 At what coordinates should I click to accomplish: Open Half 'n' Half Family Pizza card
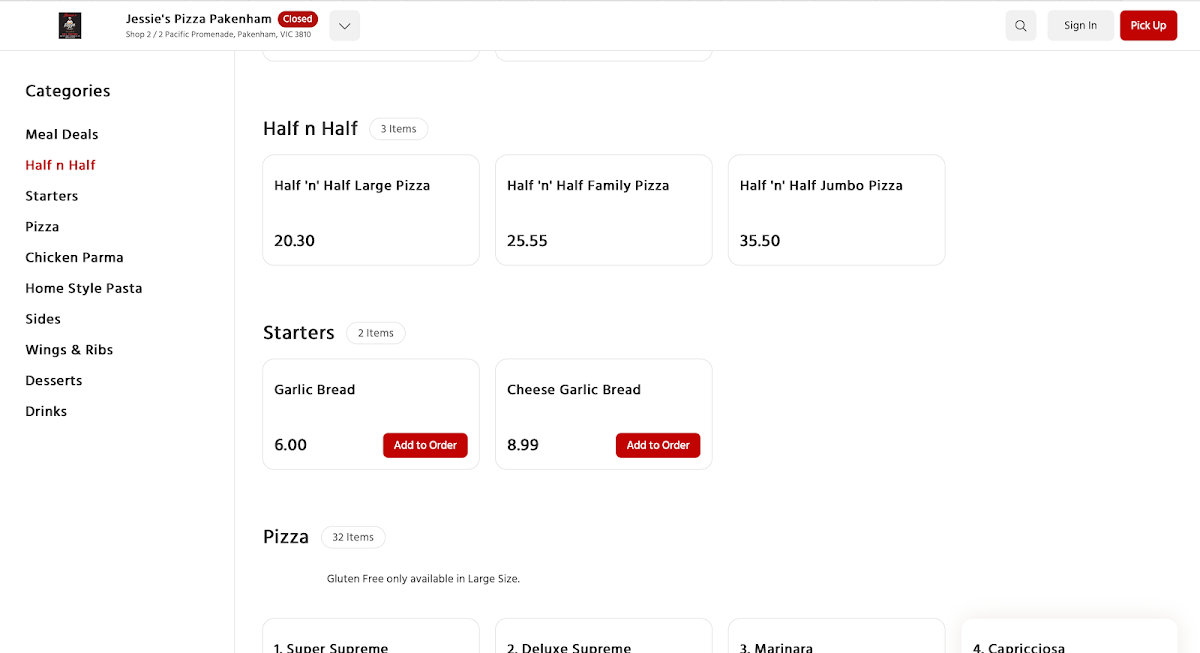pos(604,210)
